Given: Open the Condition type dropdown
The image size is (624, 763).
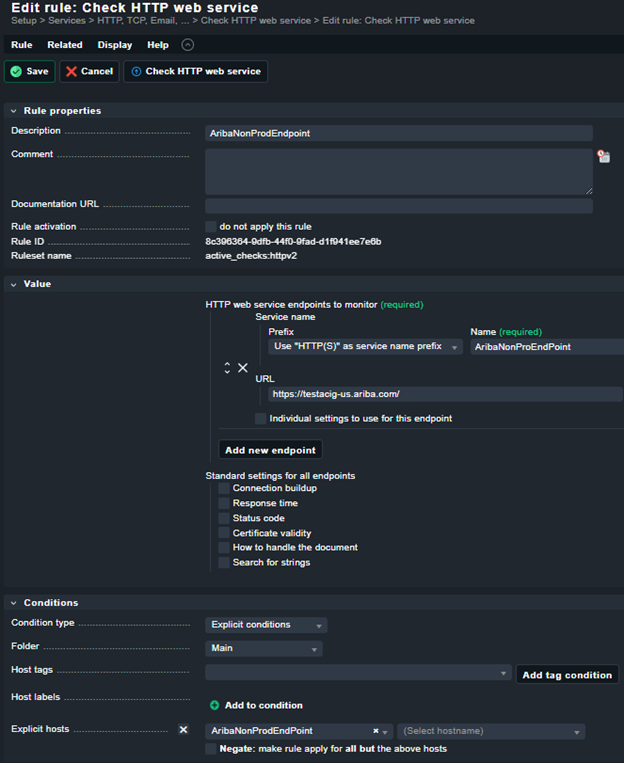Looking at the screenshot, I should point(266,625).
